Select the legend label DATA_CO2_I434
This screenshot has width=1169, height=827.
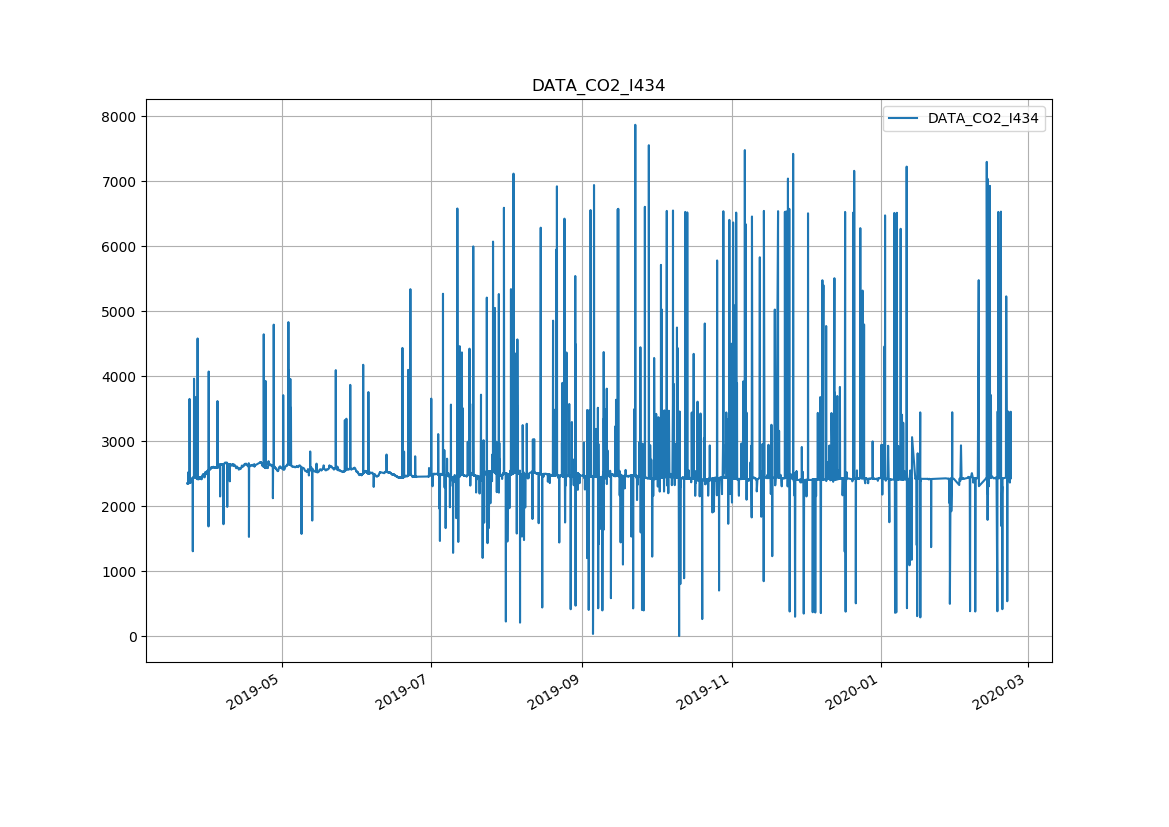coord(983,118)
